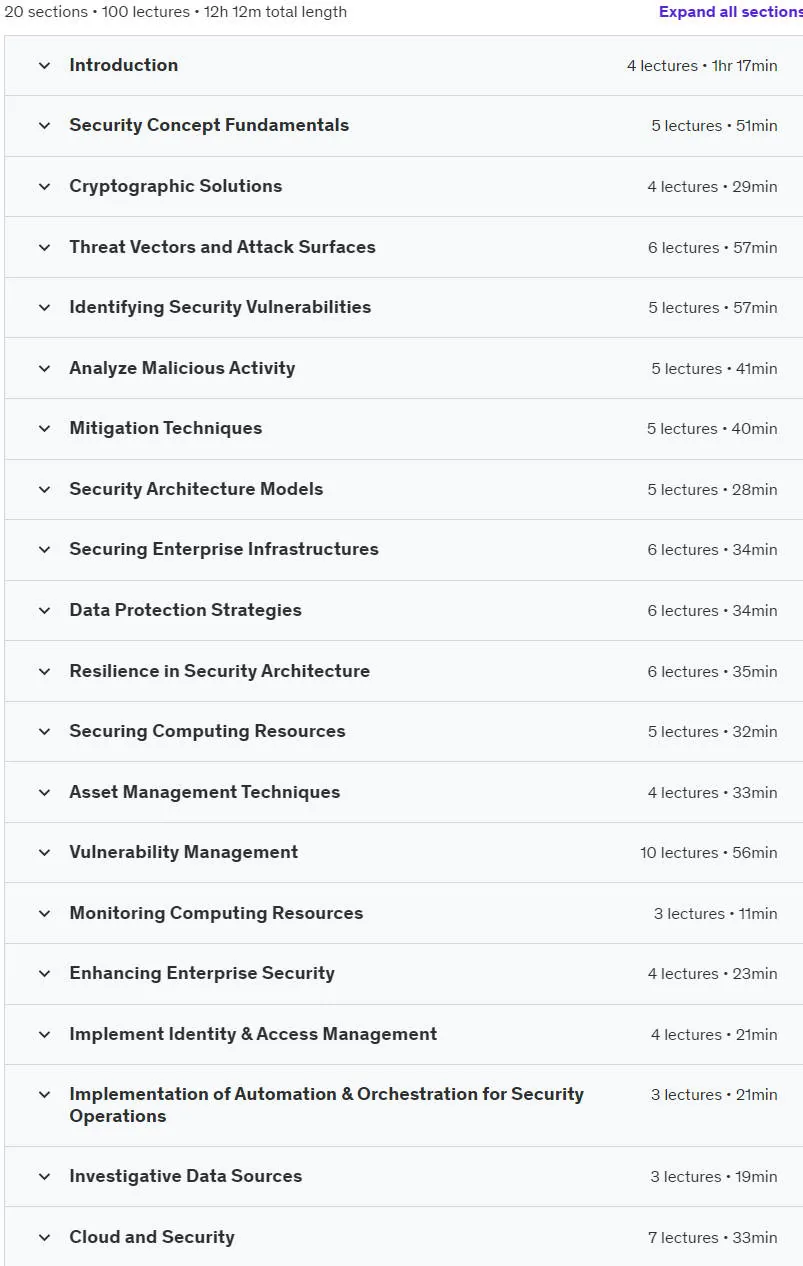Image resolution: width=803 pixels, height=1266 pixels.
Task: Click the Security Architecture Models chevron
Action: (x=44, y=490)
